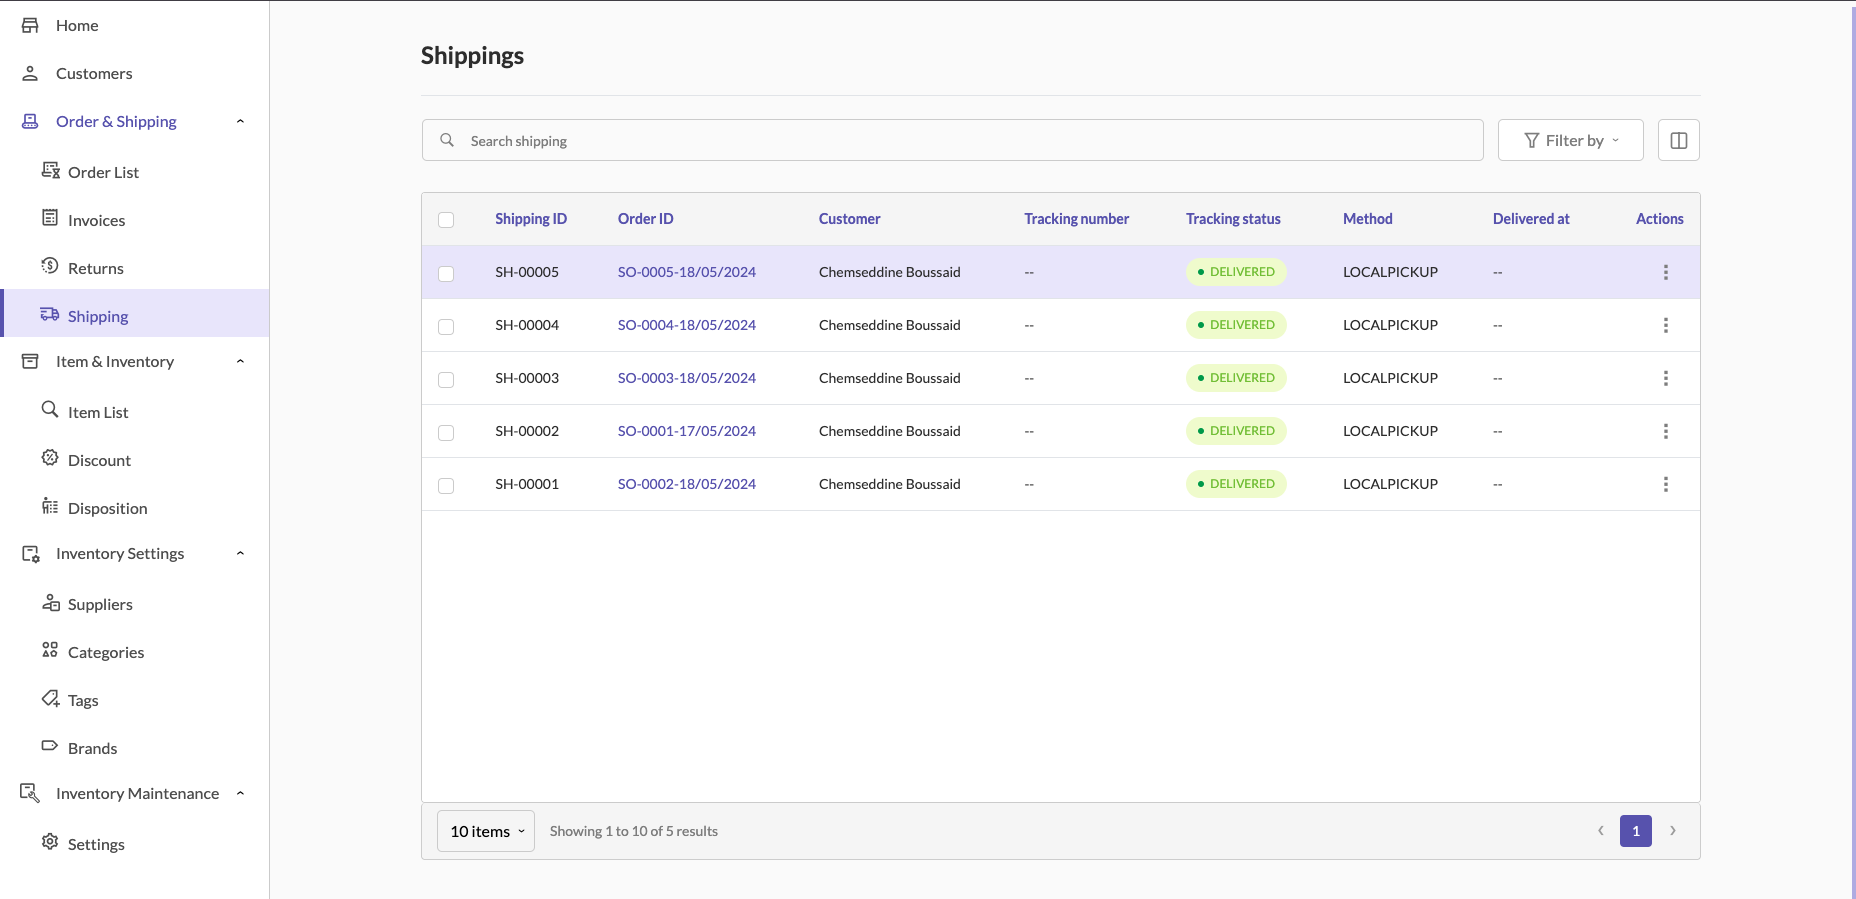The width and height of the screenshot is (1856, 899).
Task: Open order SO-0004-18/05/2024 link
Action: click(x=687, y=325)
